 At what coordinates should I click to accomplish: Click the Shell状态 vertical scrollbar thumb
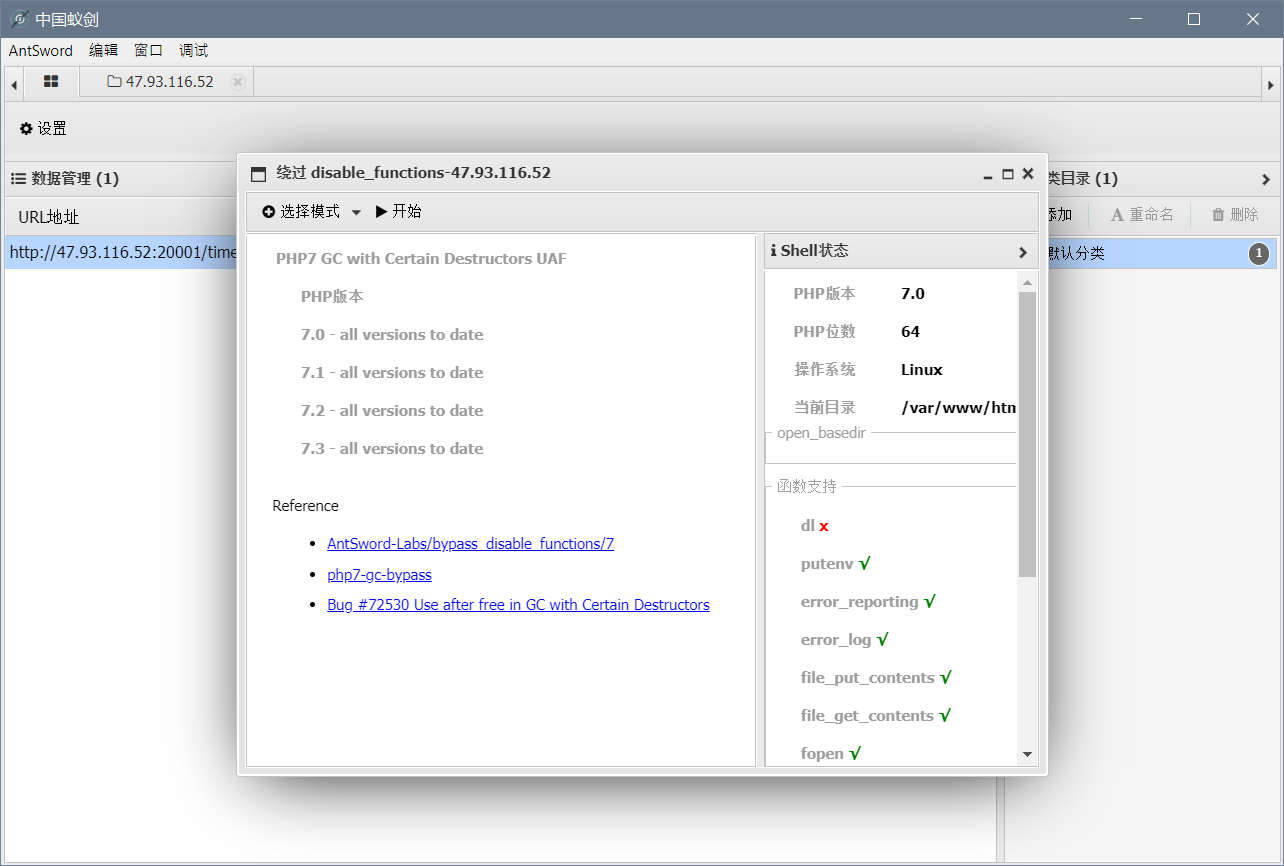coord(1027,434)
